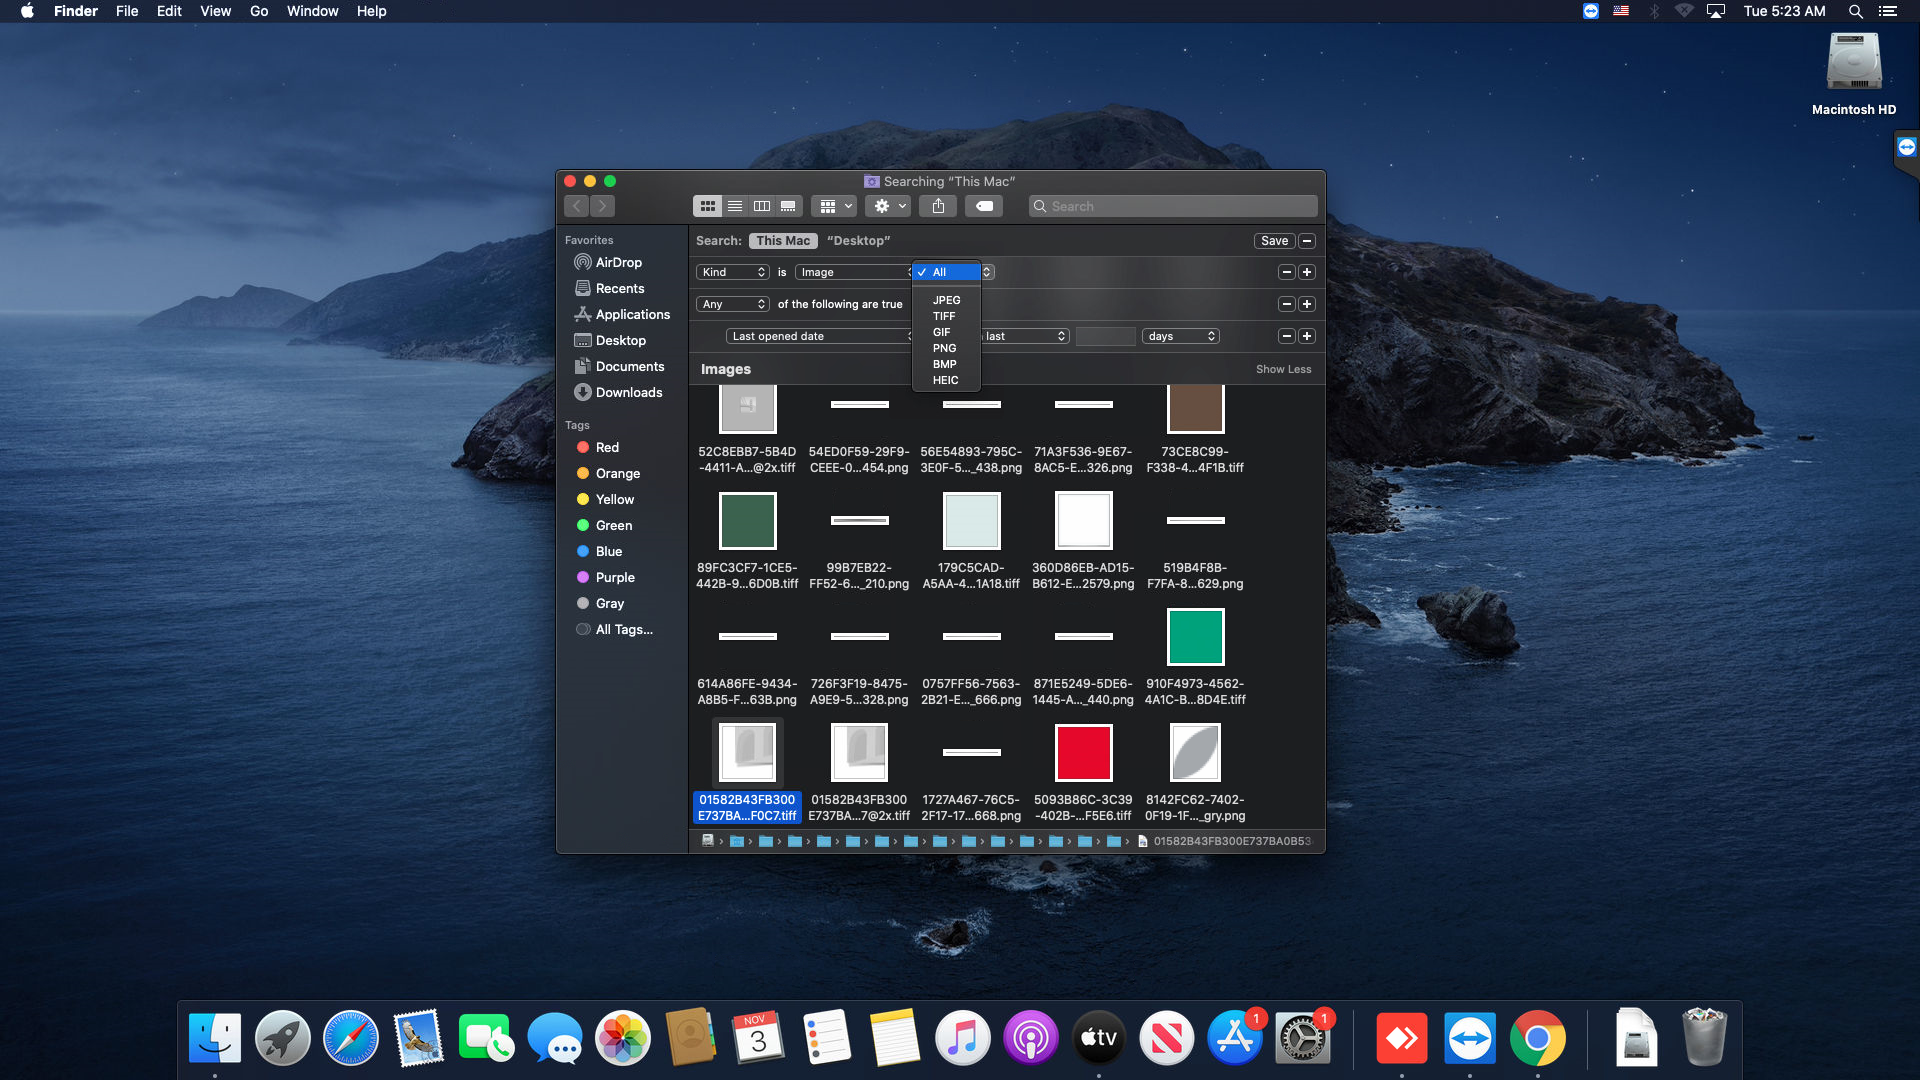Switch to gallery view in toolbar
This screenshot has width=1920, height=1080.
(788, 206)
